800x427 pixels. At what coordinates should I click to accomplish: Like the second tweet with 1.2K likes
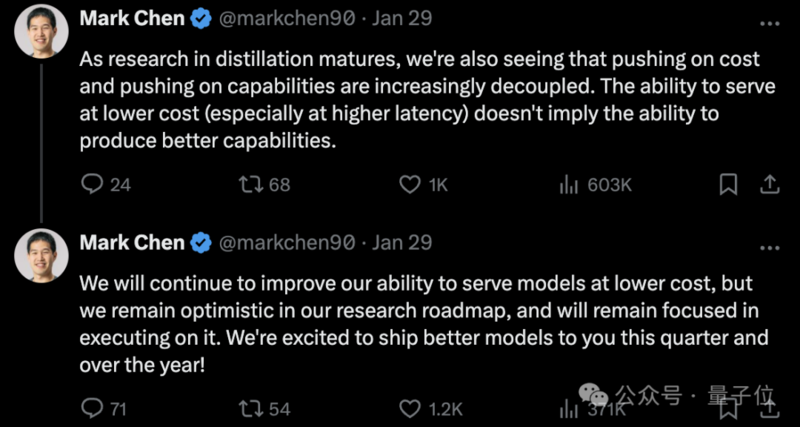tap(410, 409)
